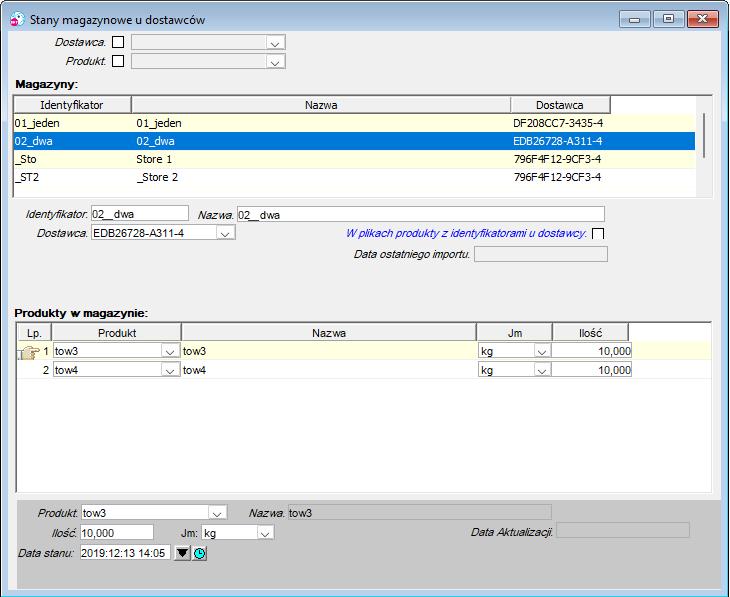This screenshot has width=730, height=597.
Task: Expand bottom Jm dropdown showing kg
Action: click(265, 533)
